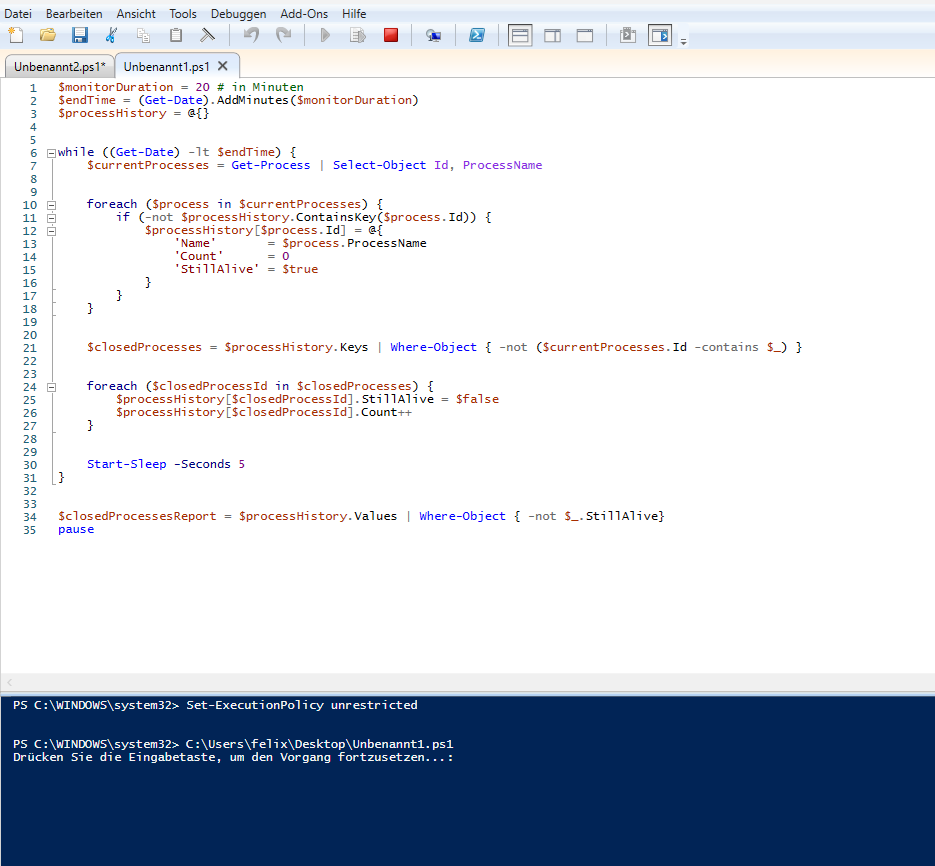Click Set-ExecutionPolicy unrestricted in console

tap(302, 705)
